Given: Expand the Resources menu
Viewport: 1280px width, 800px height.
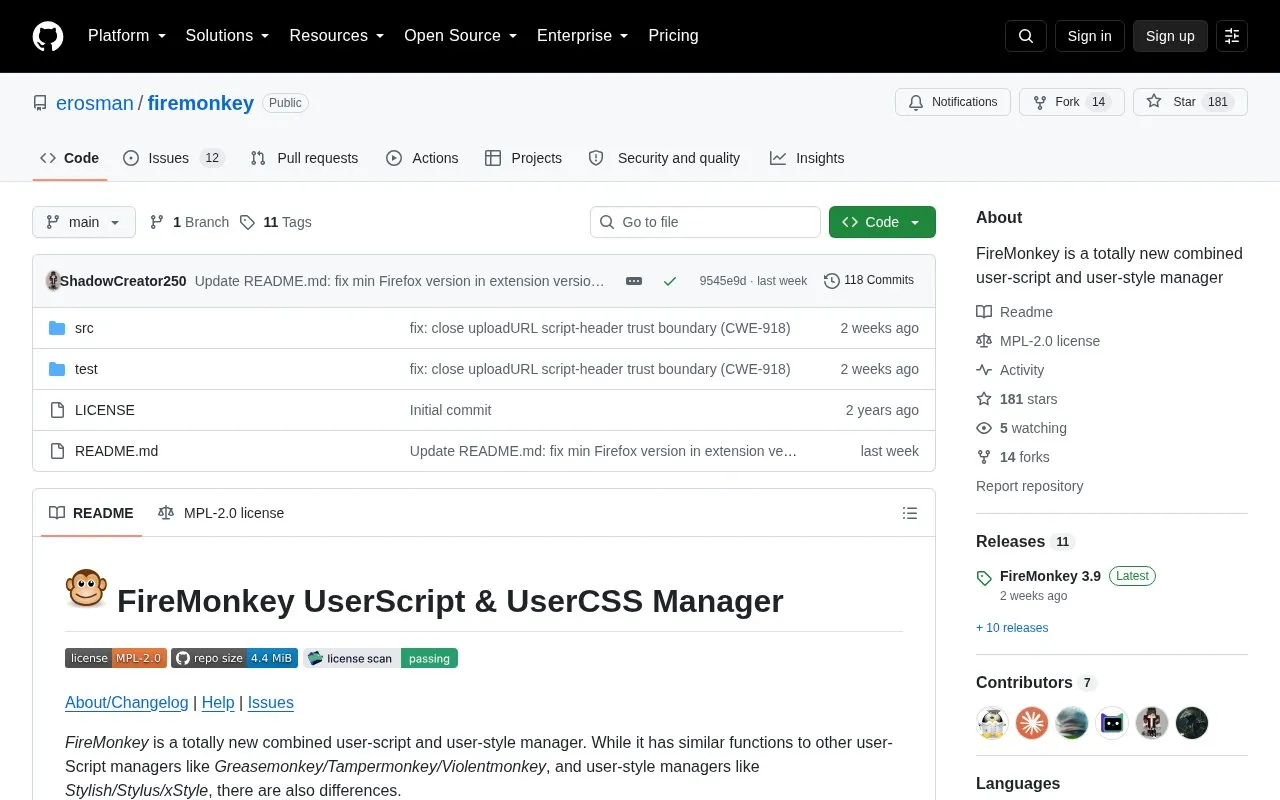Looking at the screenshot, I should (337, 36).
